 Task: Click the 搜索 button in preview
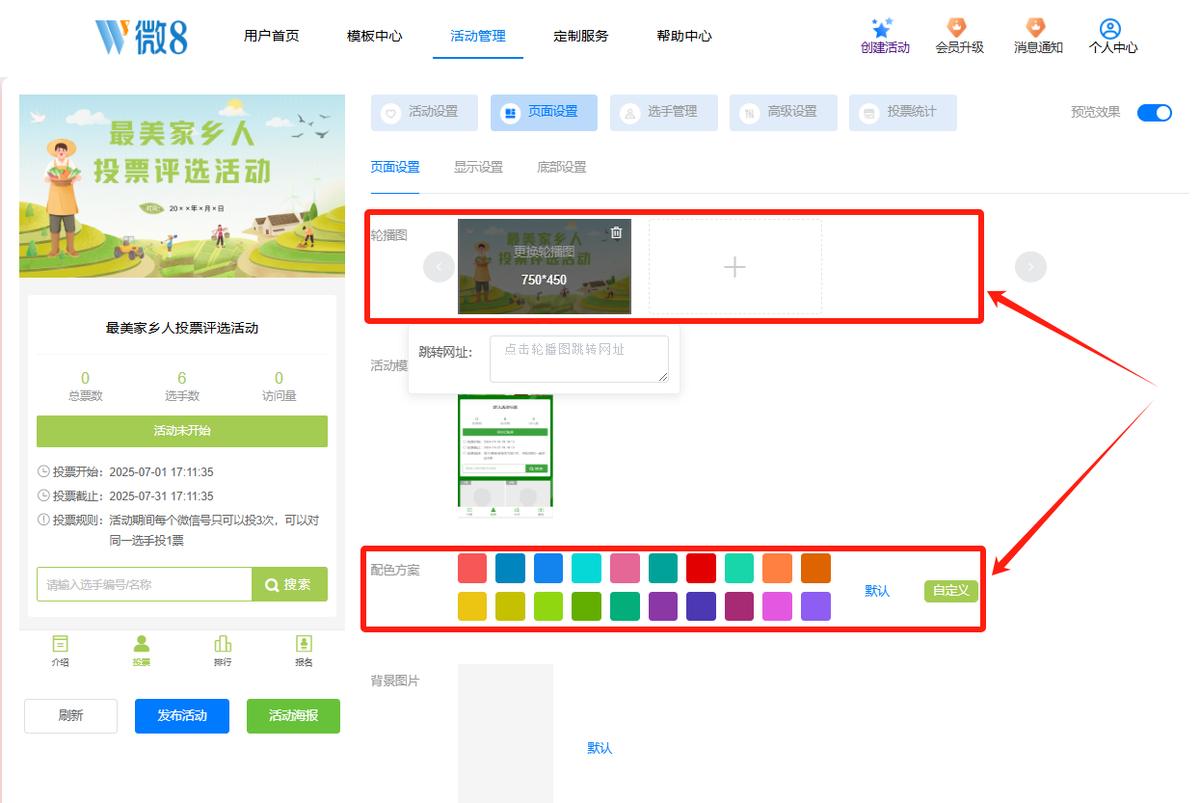[289, 584]
